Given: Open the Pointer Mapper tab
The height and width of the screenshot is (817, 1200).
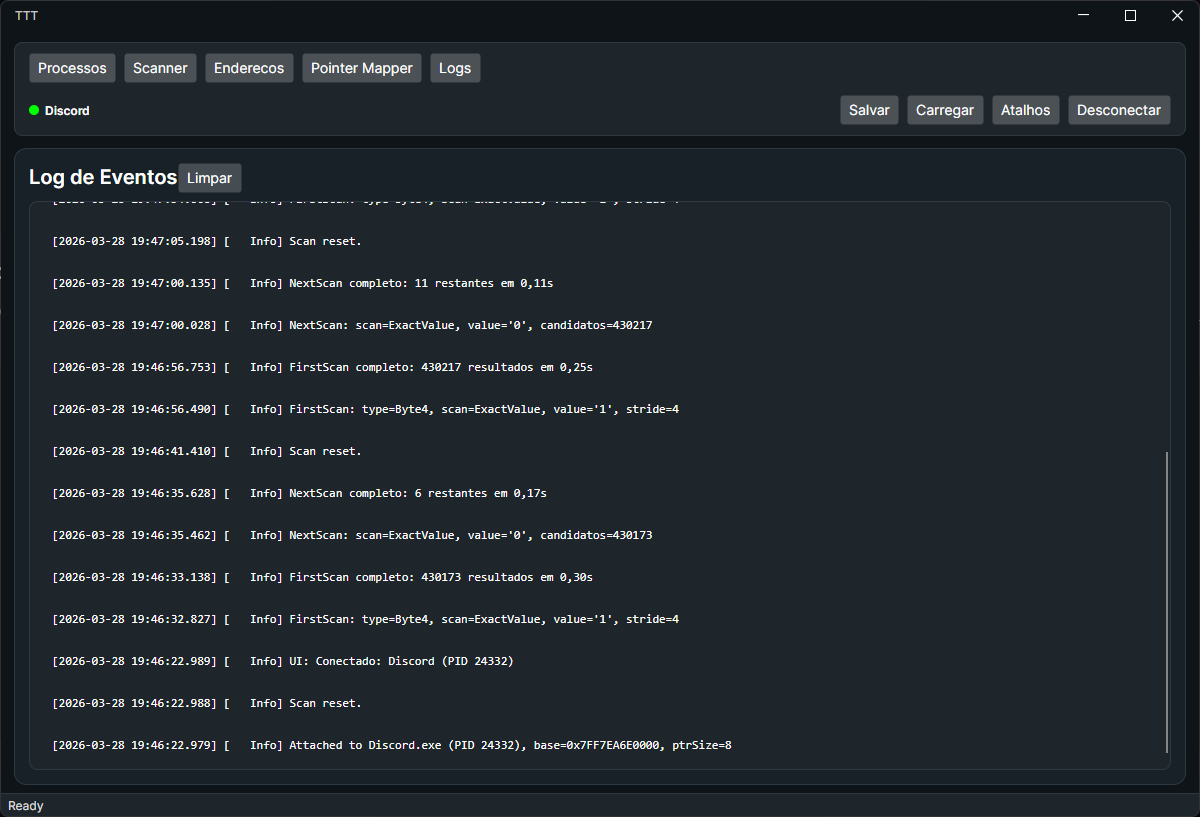Looking at the screenshot, I should (x=361, y=67).
